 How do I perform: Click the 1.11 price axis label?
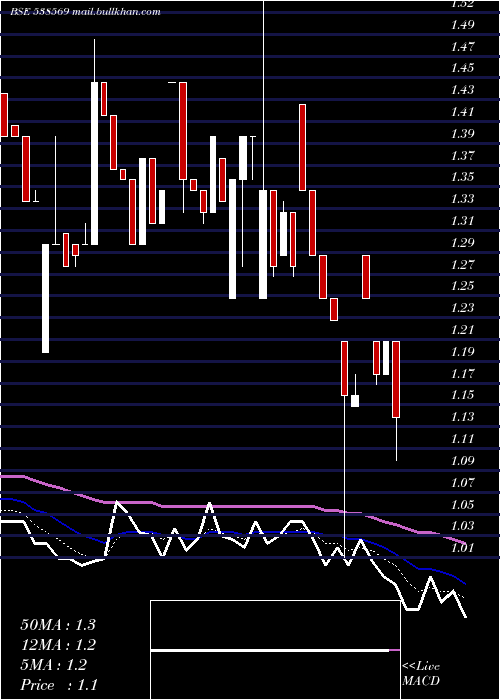point(462,439)
